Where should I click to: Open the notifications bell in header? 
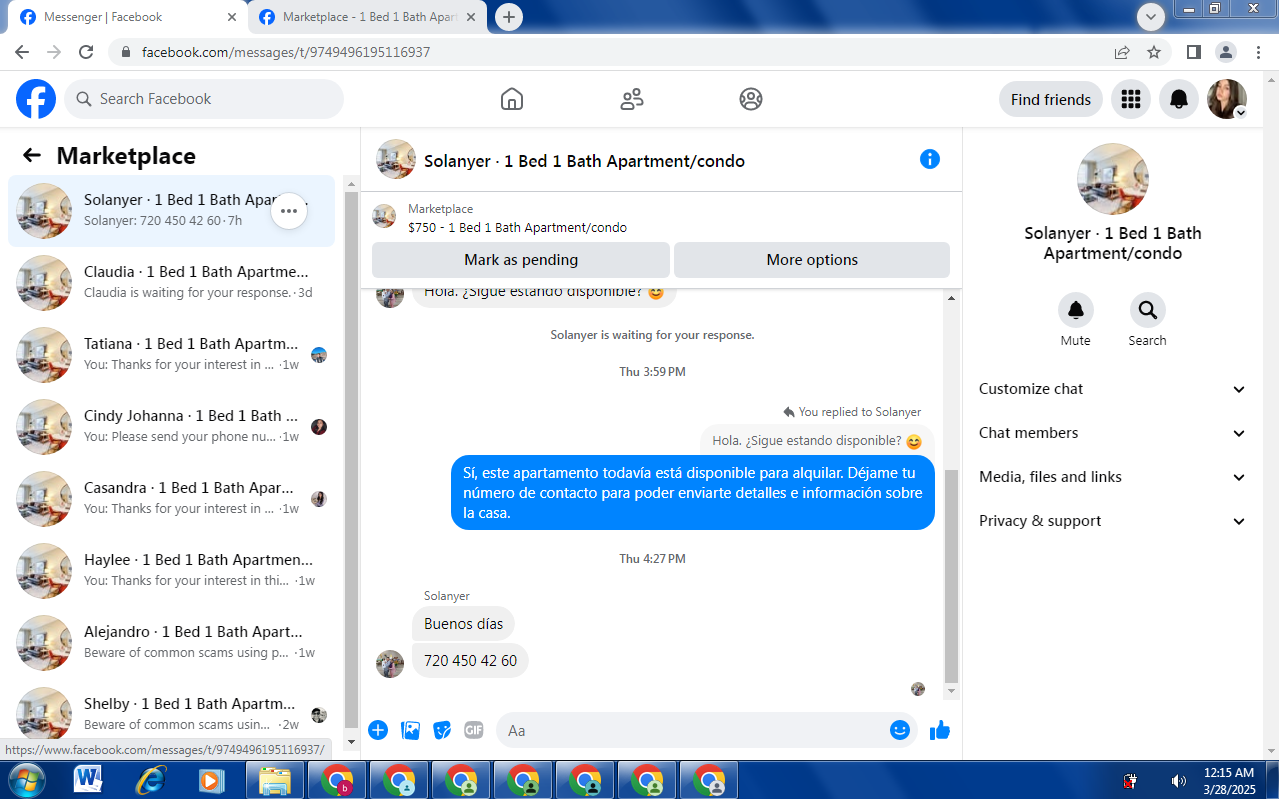(x=1179, y=99)
